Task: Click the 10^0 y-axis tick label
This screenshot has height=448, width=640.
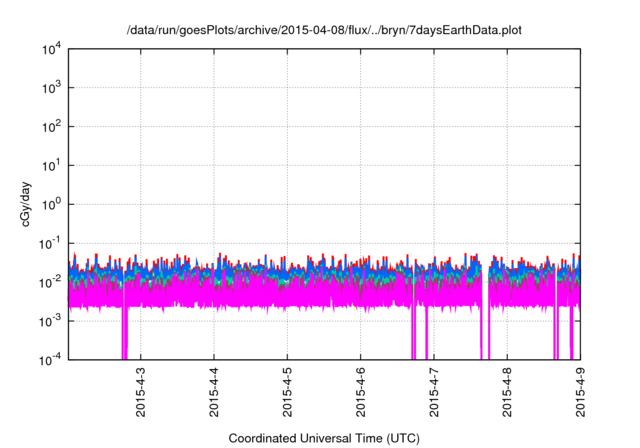Action: tap(52, 205)
